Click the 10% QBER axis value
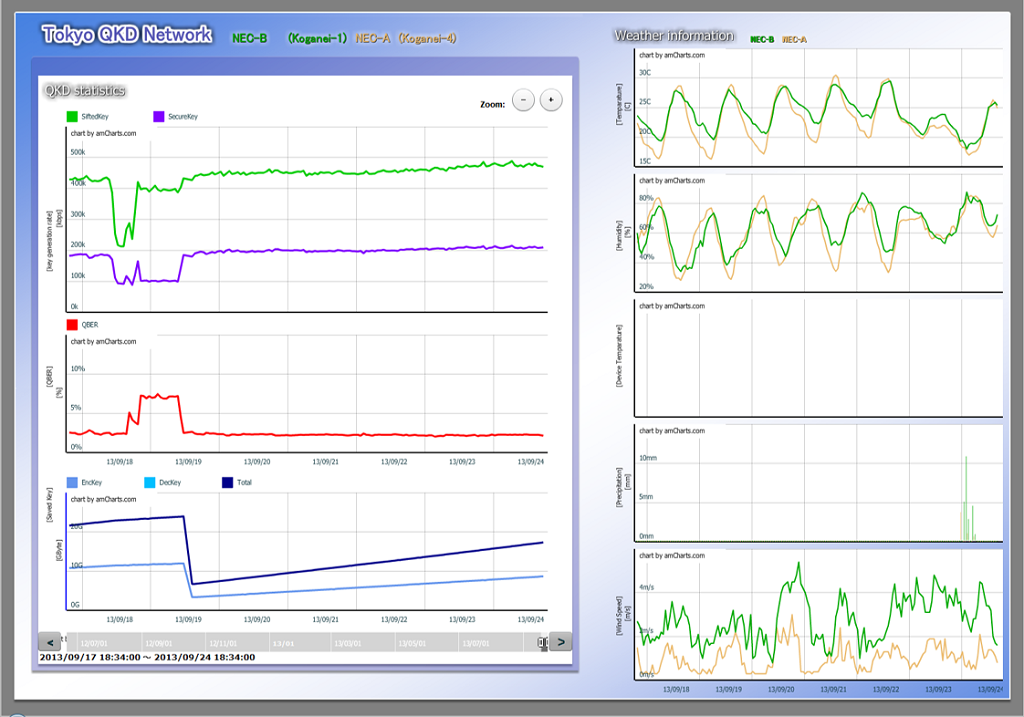The height and width of the screenshot is (717, 1024). point(78,369)
